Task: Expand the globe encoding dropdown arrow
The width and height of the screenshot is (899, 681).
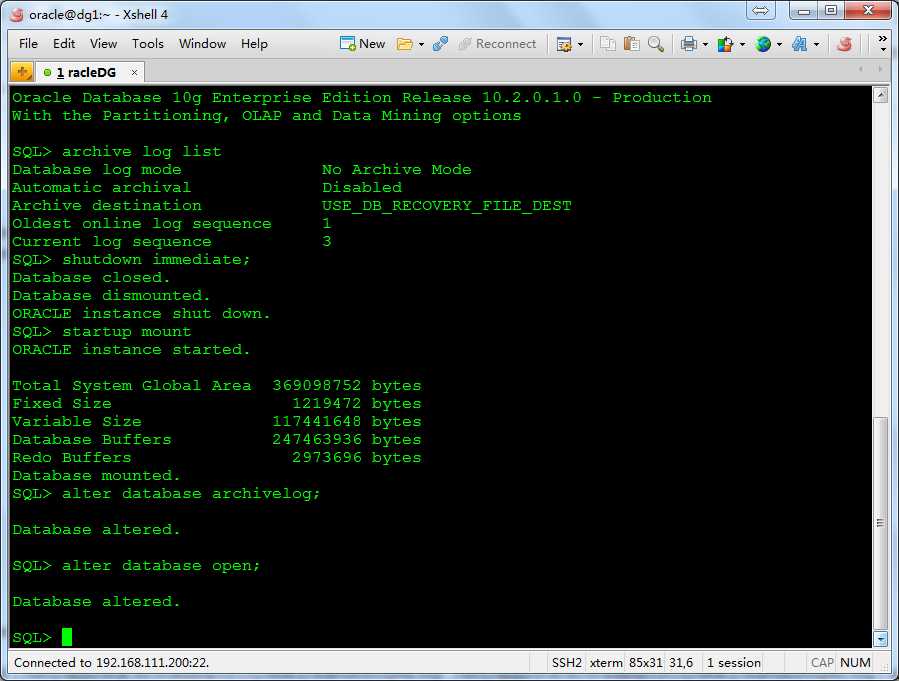Action: (779, 44)
